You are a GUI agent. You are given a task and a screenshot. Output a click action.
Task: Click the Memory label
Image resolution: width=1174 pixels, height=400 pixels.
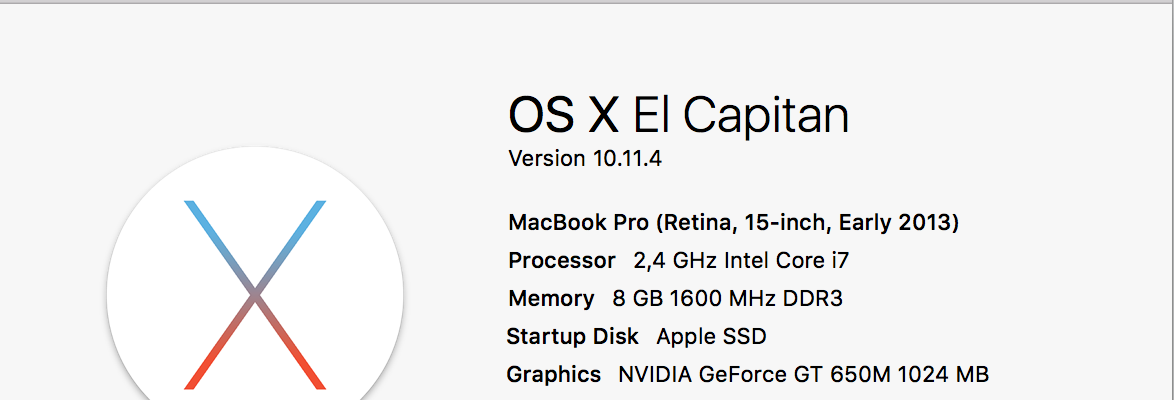(x=551, y=299)
